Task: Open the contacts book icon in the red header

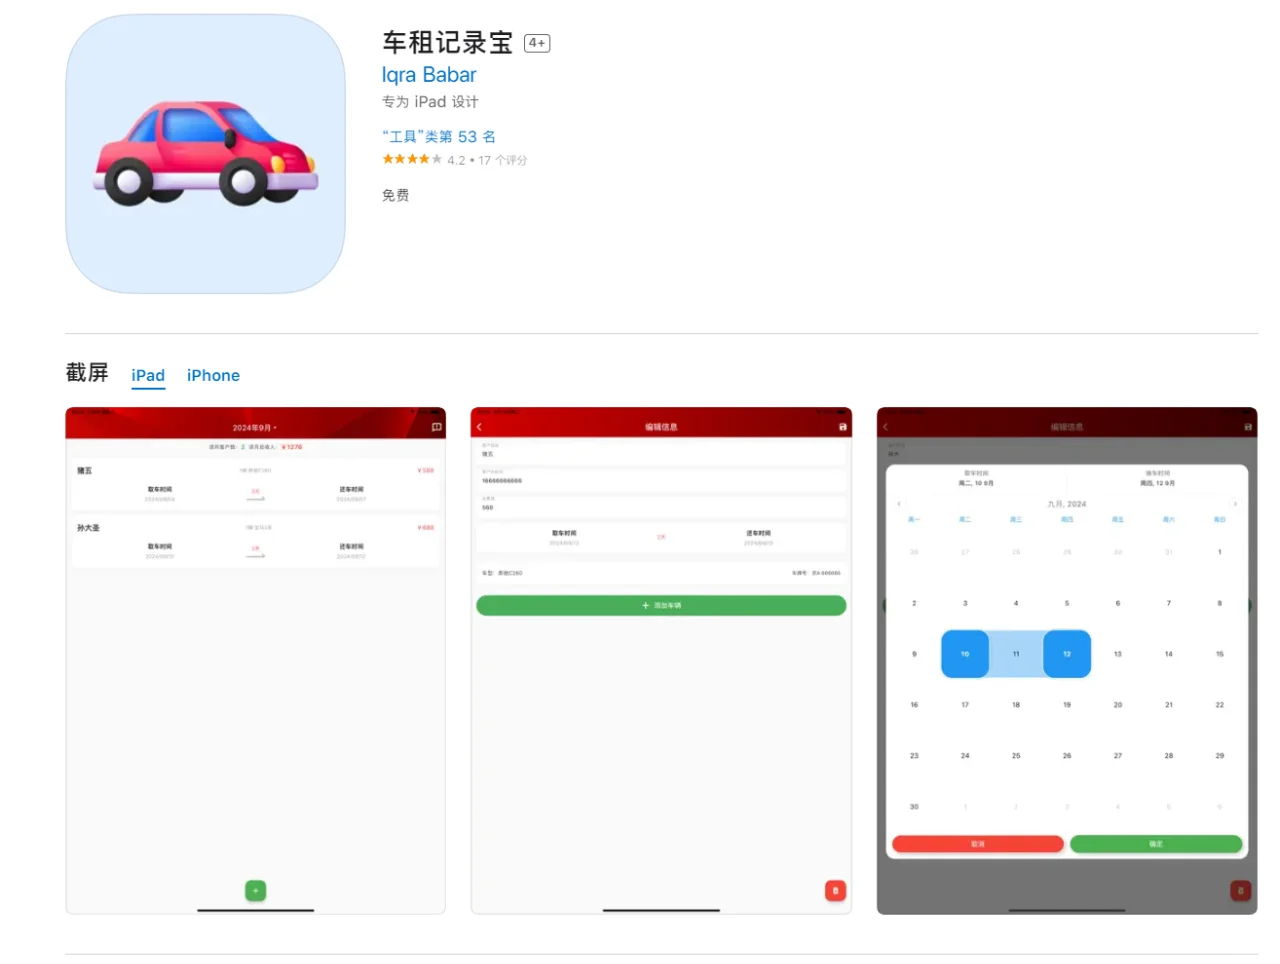Action: pyautogui.click(x=435, y=426)
